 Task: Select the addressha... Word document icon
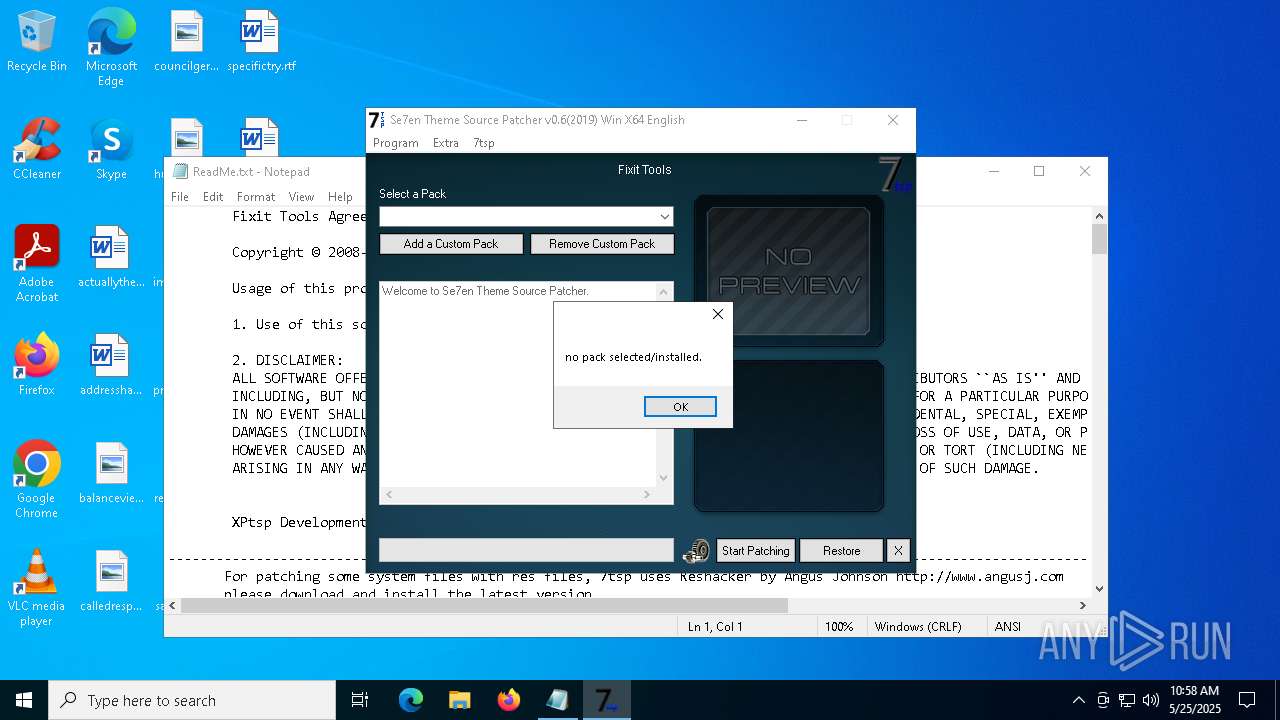[111, 365]
